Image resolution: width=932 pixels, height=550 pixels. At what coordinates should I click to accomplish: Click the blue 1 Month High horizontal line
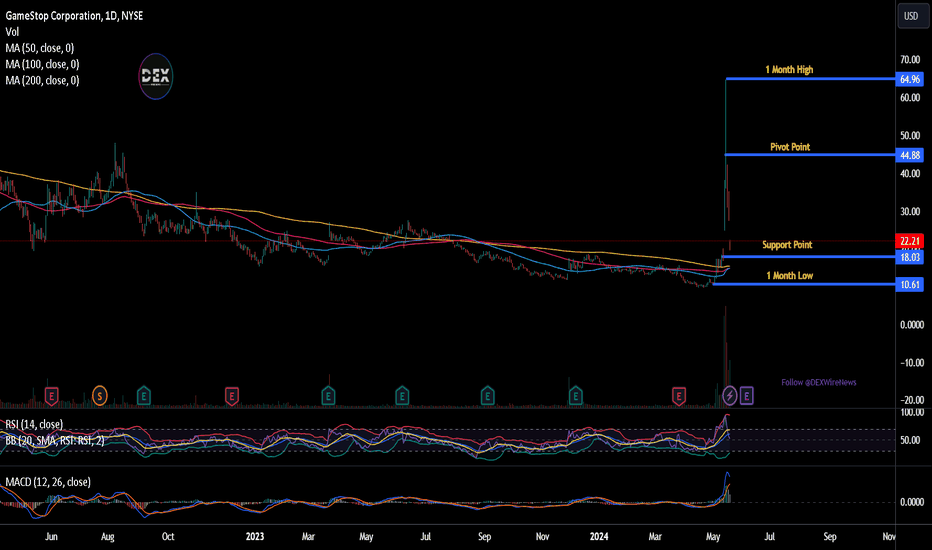[810, 78]
